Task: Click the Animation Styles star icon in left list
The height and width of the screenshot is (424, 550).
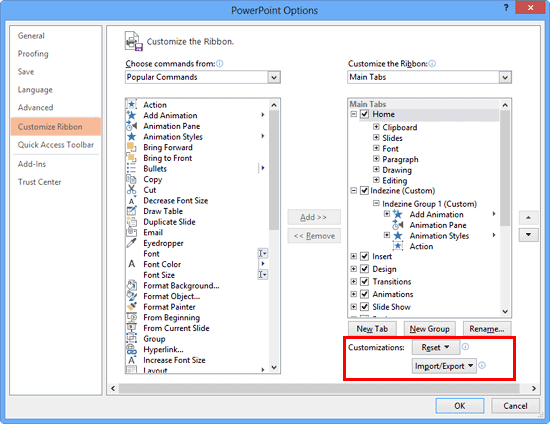Action: coord(132,136)
